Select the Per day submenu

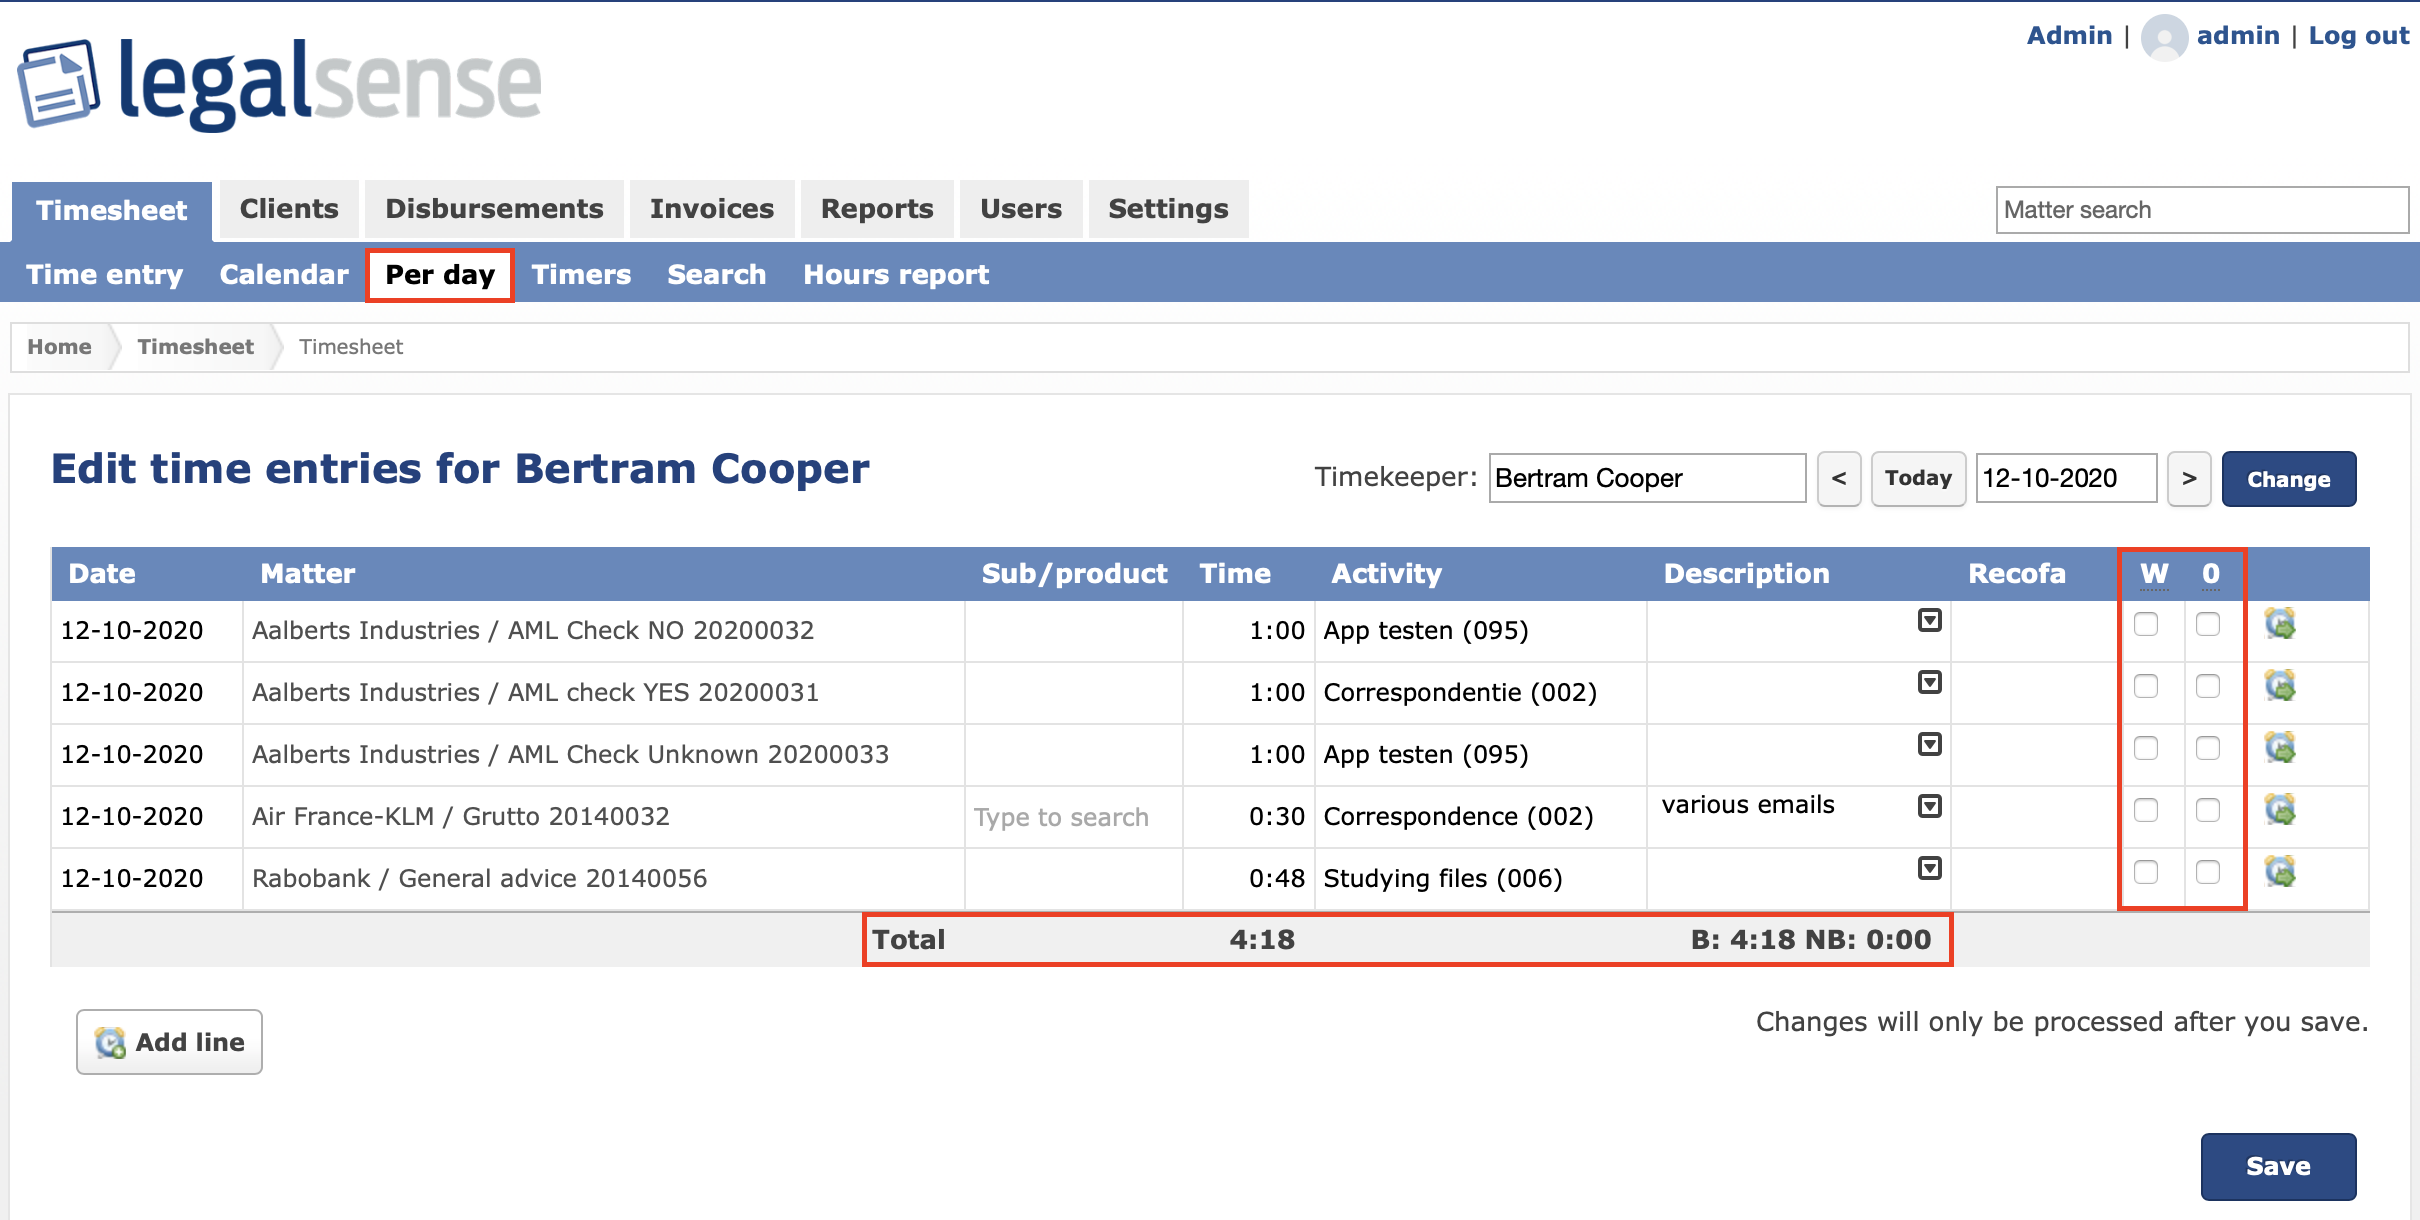tap(440, 275)
